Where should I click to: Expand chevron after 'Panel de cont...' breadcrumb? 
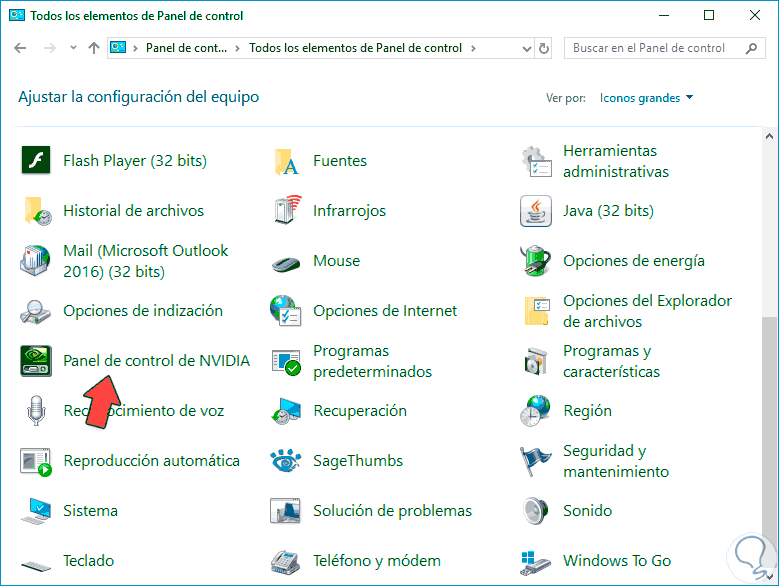[237, 48]
